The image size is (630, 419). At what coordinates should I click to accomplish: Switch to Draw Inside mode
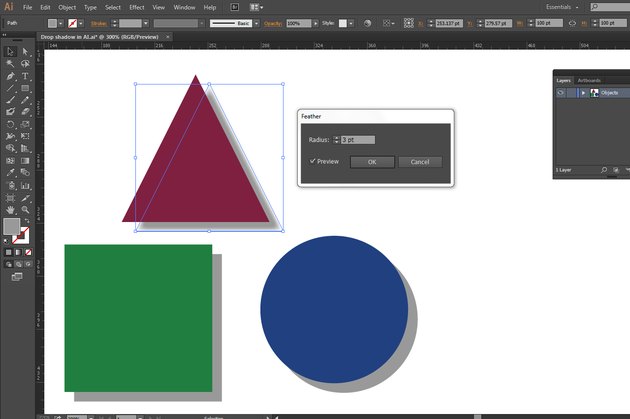pos(28,264)
